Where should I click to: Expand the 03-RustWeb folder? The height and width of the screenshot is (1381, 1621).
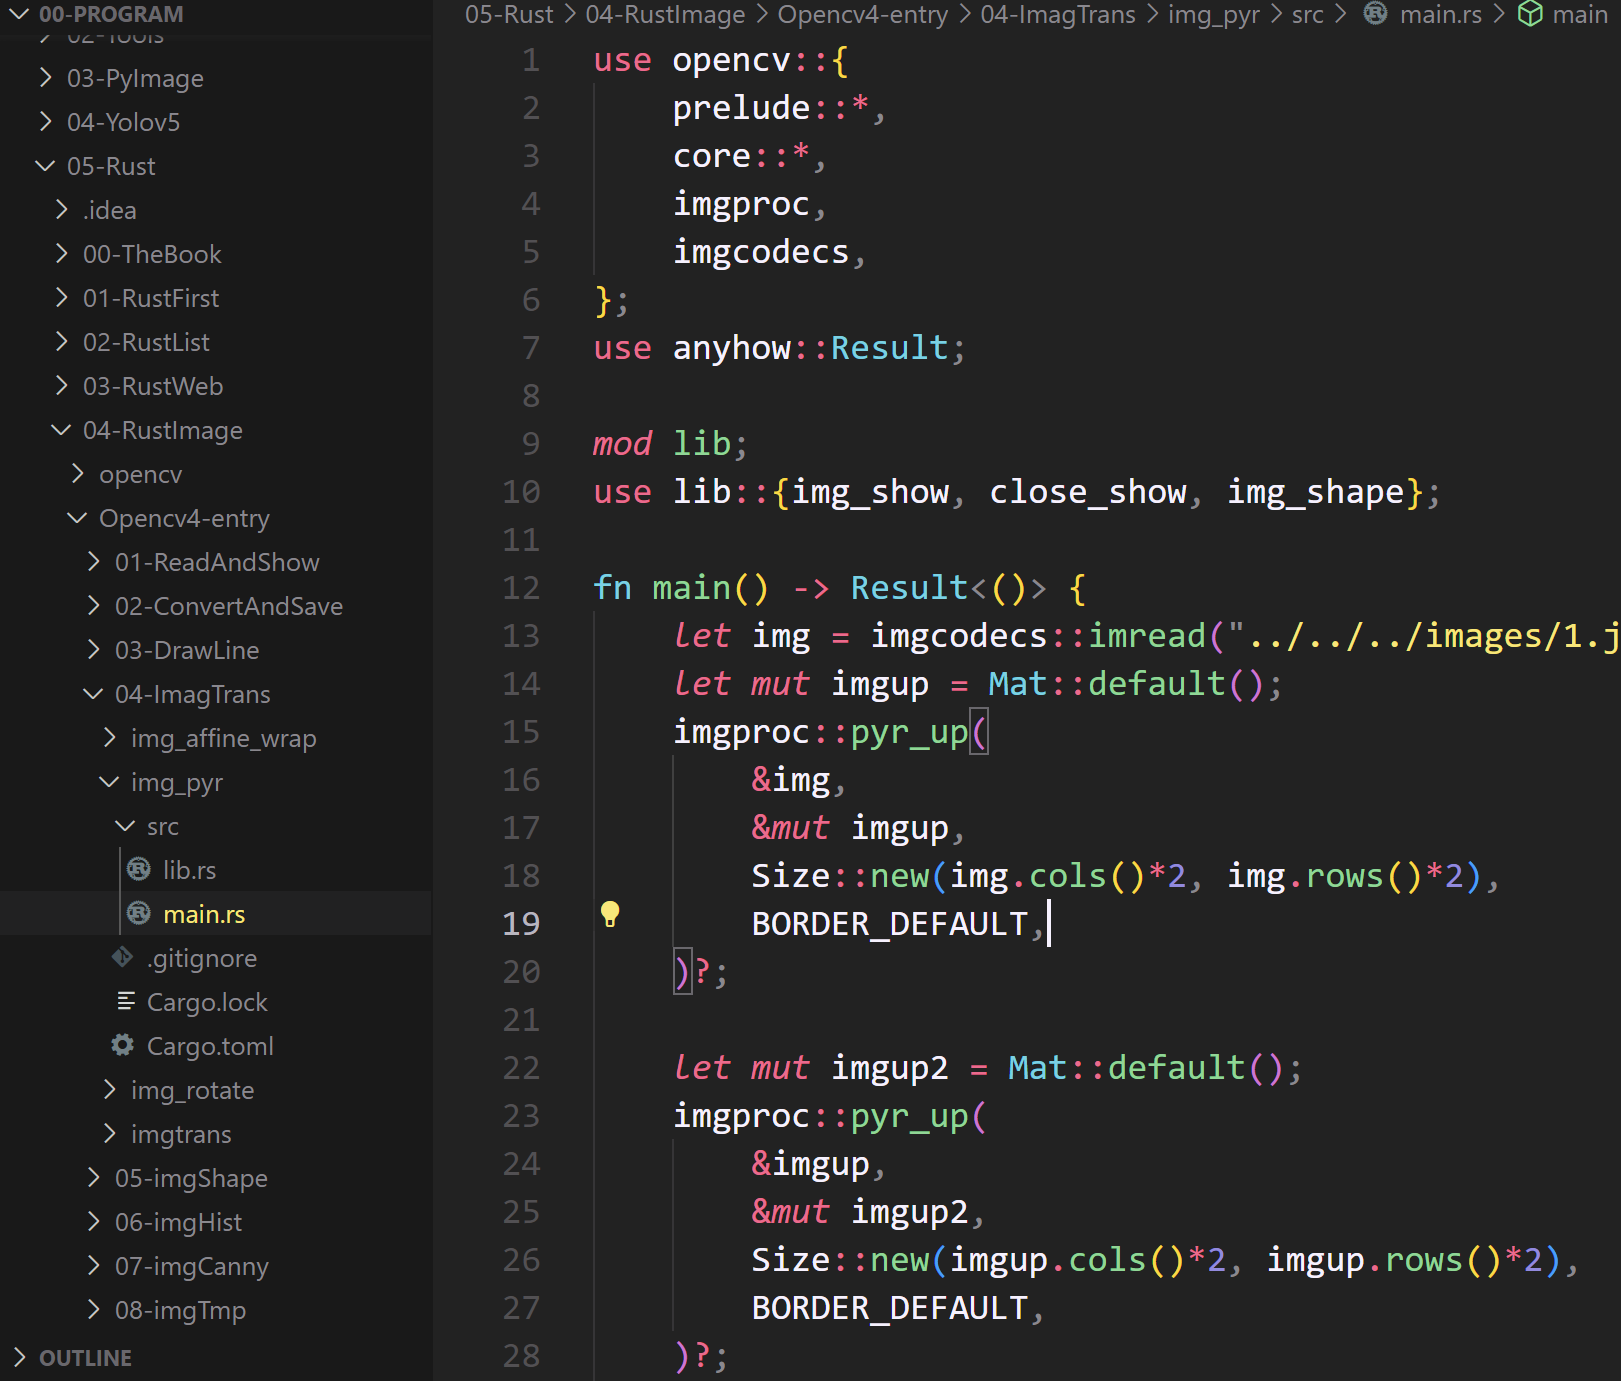pos(61,386)
